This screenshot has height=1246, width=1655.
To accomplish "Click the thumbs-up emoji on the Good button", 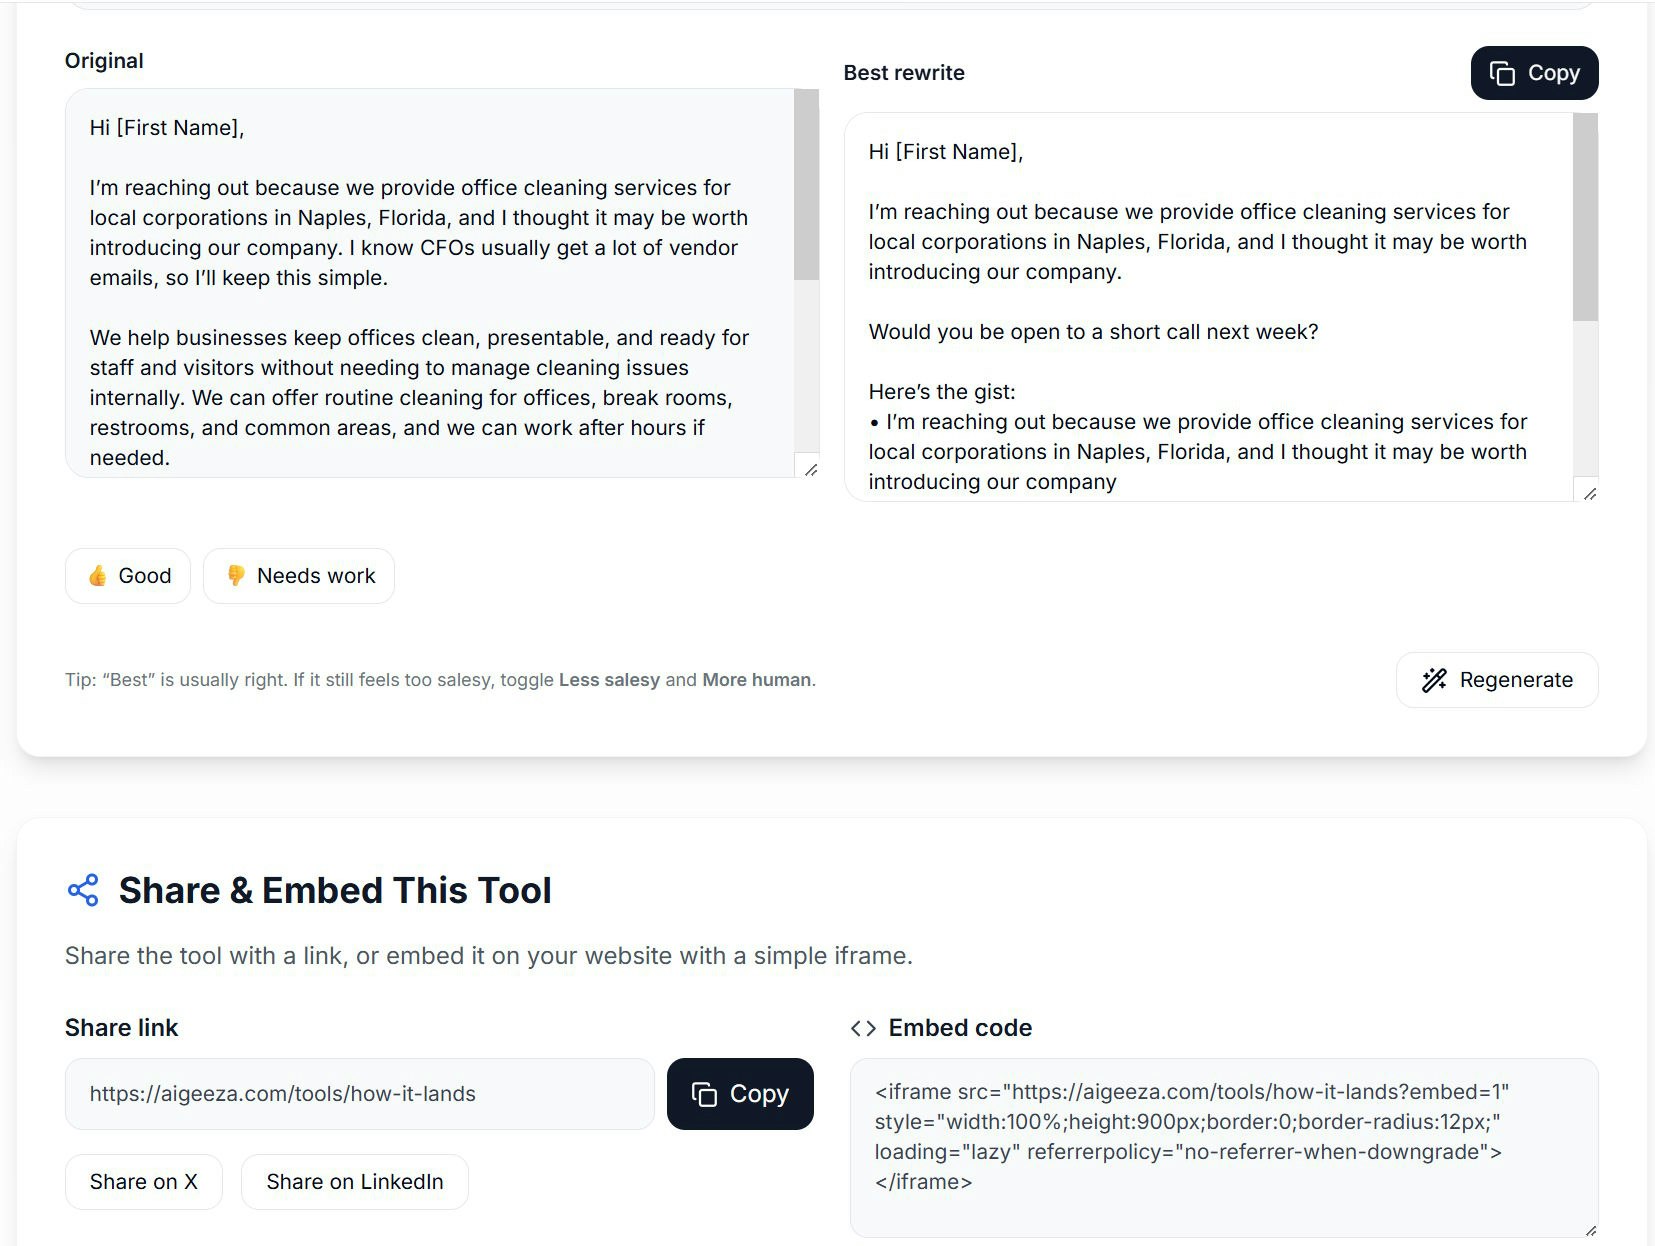I will pyautogui.click(x=97, y=576).
